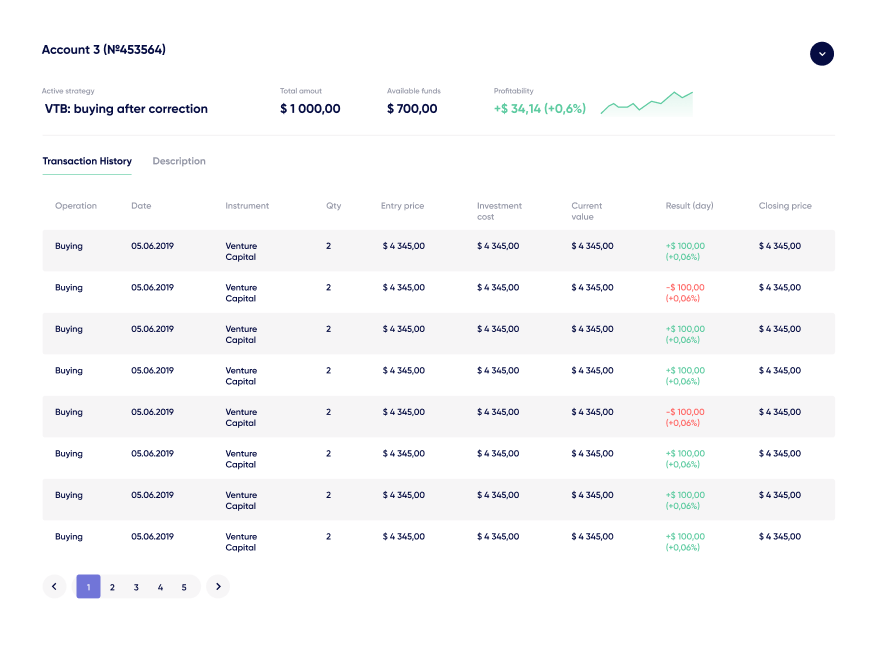Open page 4 of the transaction history
Image resolution: width=879 pixels, height=649 pixels.
coord(160,587)
